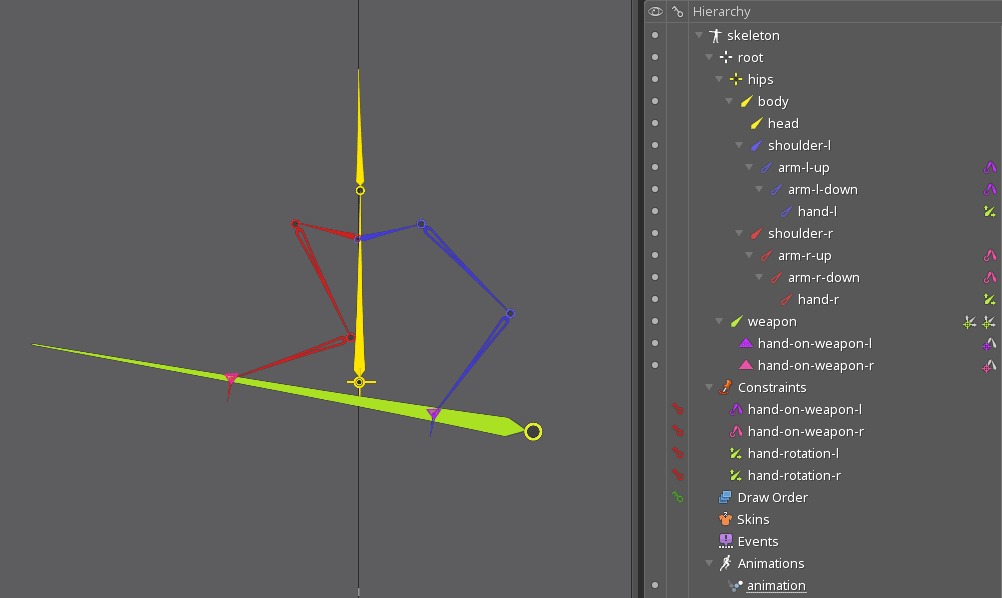
Task: Collapse the Constraints node
Action: (709, 387)
